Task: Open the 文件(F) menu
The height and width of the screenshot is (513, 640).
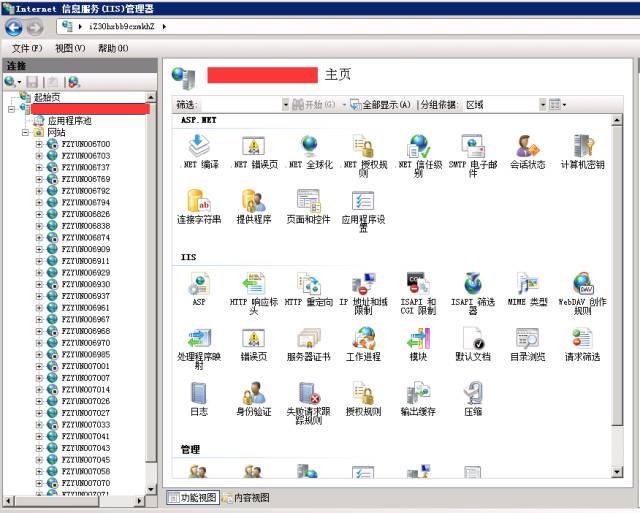Action: tap(26, 48)
